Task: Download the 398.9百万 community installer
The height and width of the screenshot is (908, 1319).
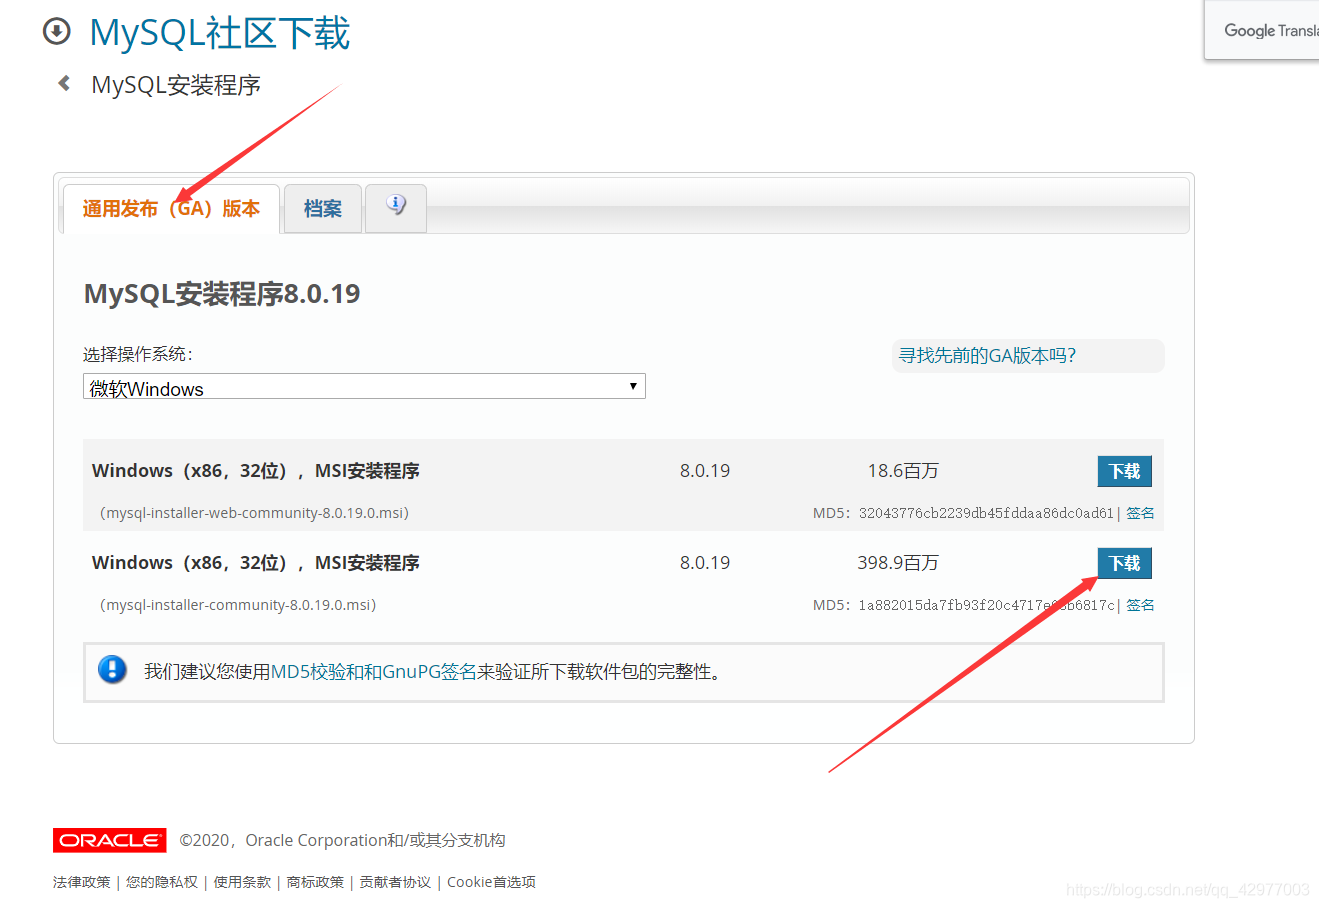Action: pyautogui.click(x=1125, y=563)
